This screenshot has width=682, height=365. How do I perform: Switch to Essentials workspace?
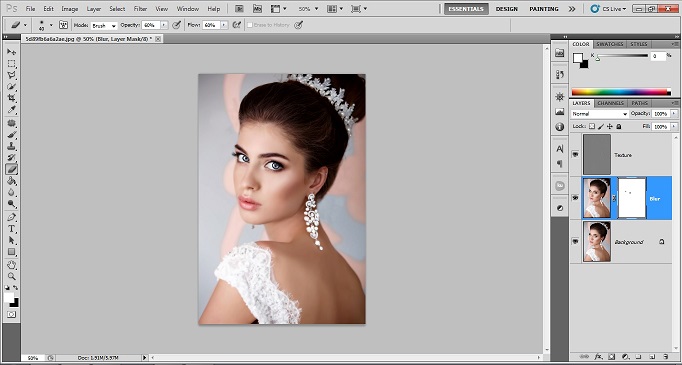(466, 9)
